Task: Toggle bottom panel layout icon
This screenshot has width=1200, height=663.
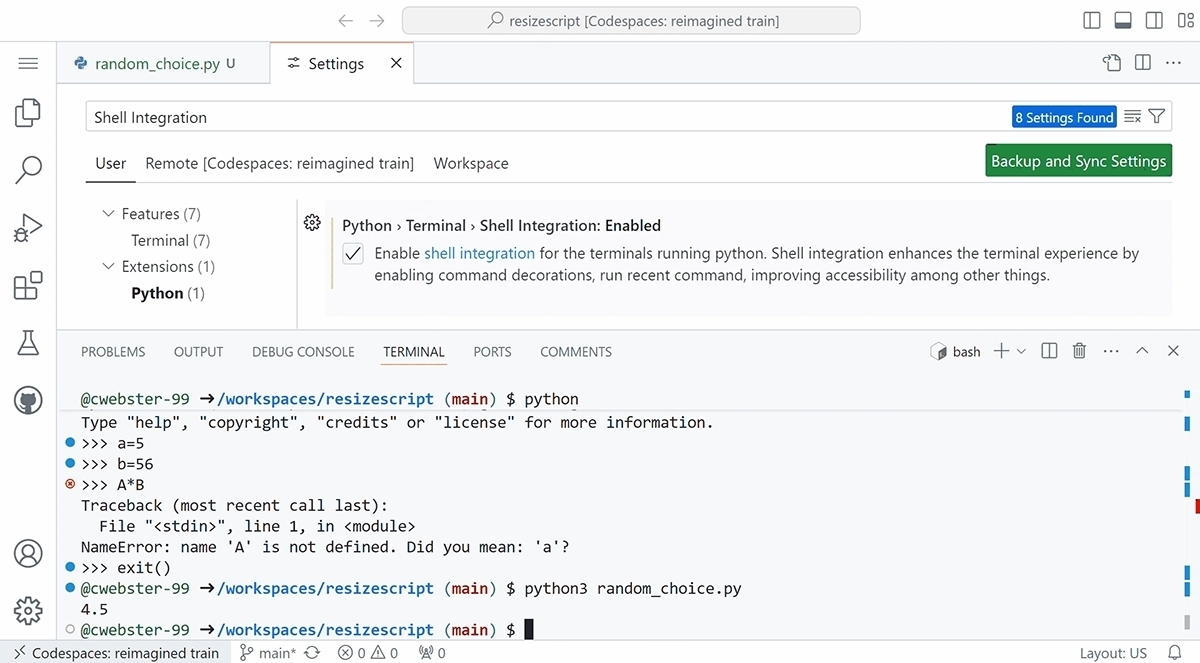Action: [x=1123, y=20]
